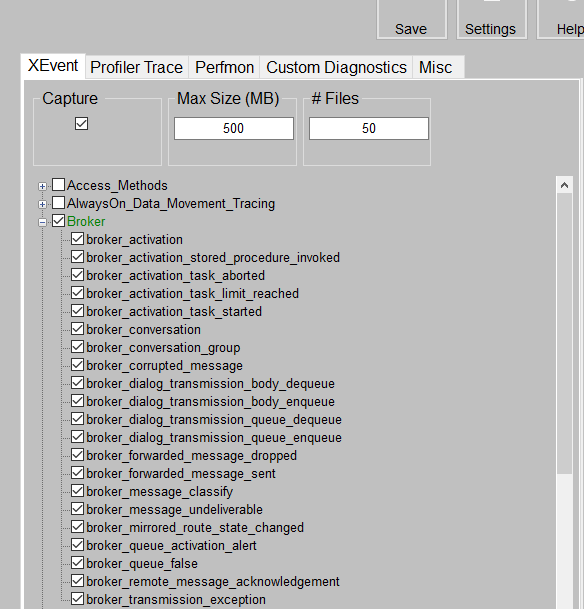The height and width of the screenshot is (609, 584).
Task: Uncheck broker_dialog_transmission_queue_enqueue checkbox
Action: (x=78, y=437)
